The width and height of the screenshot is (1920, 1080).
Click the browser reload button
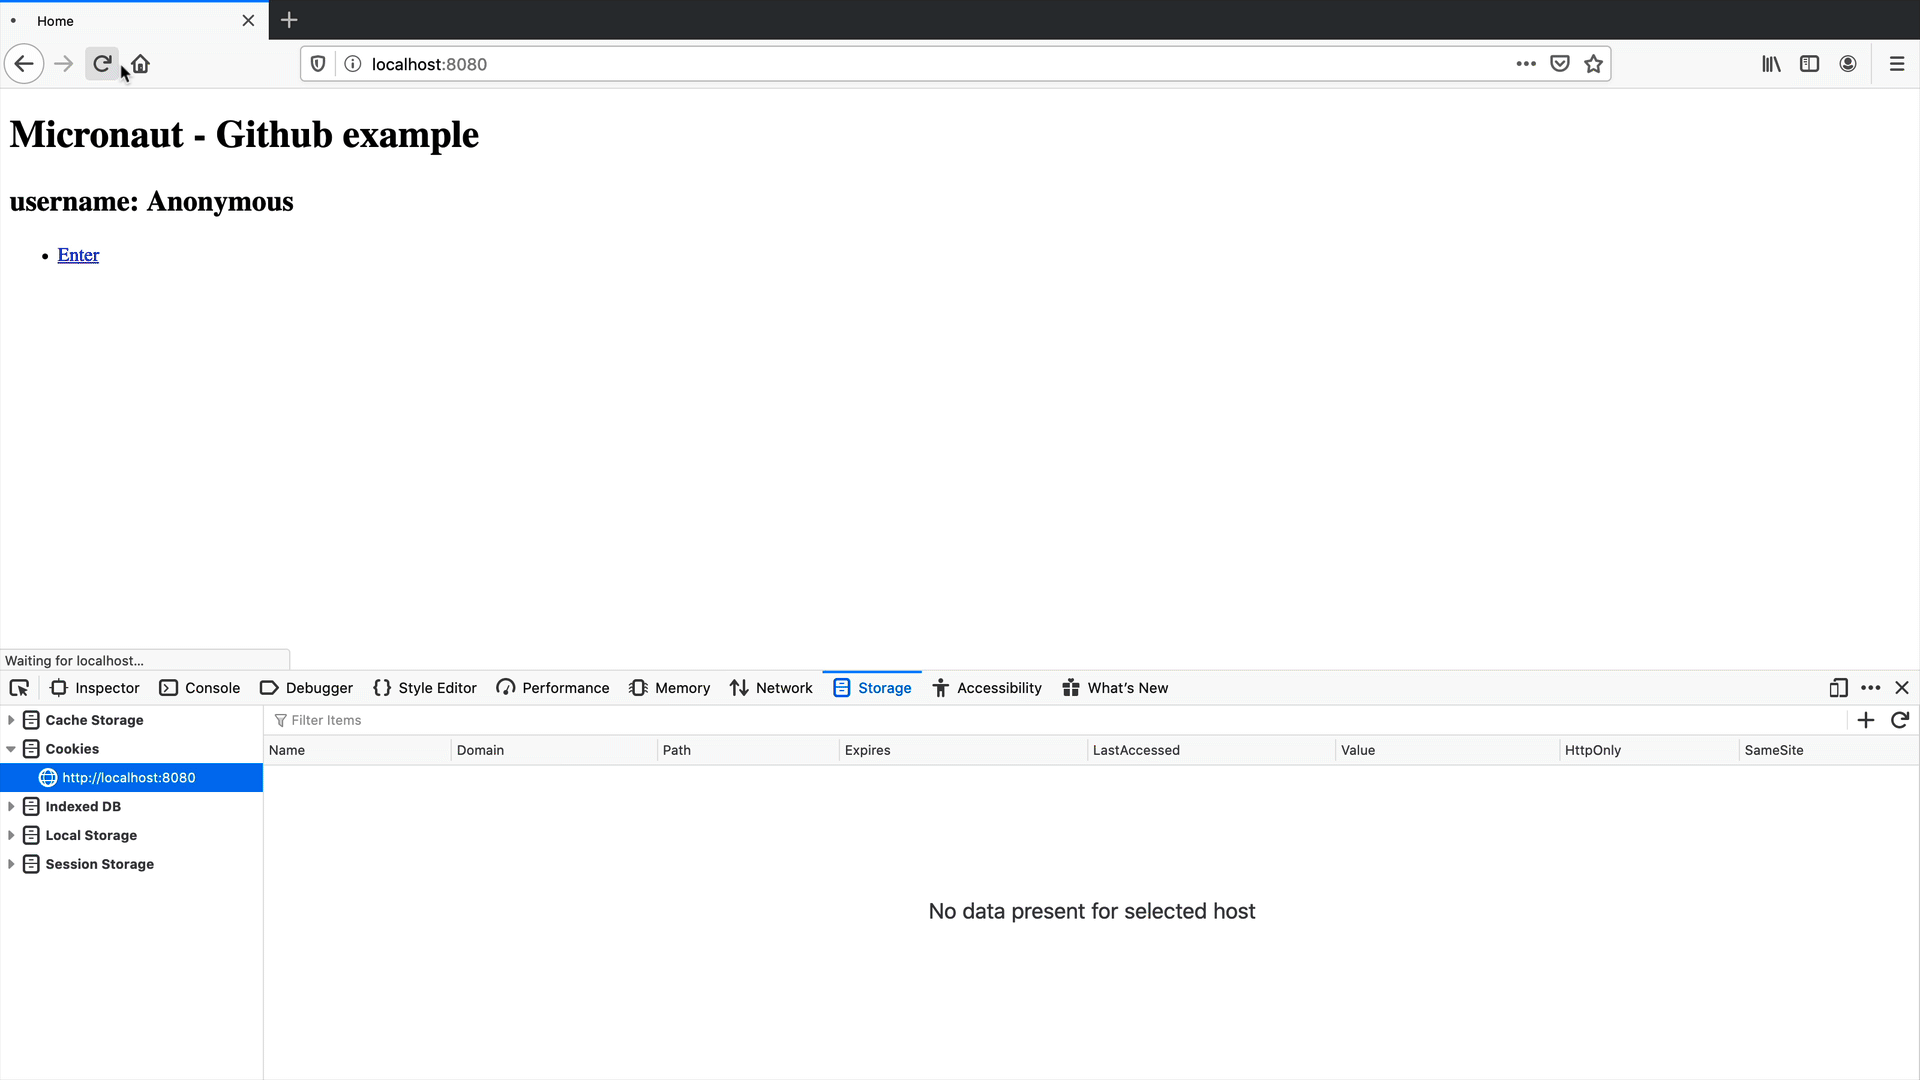coord(103,63)
